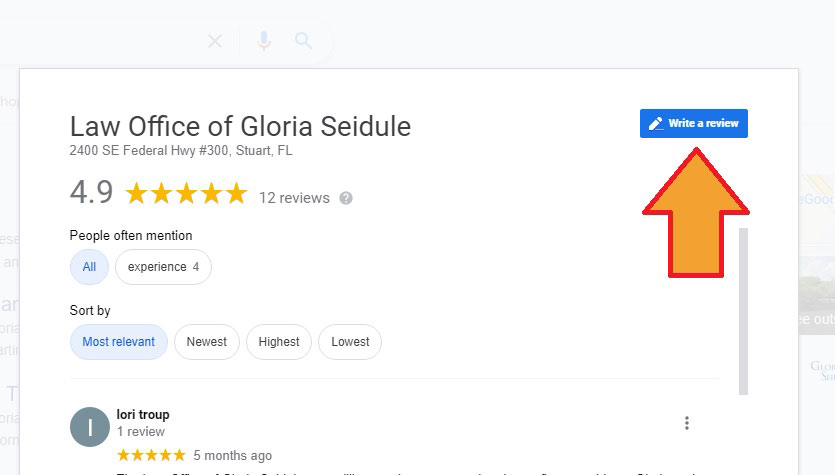Sort reviews by Most relevant

119,342
